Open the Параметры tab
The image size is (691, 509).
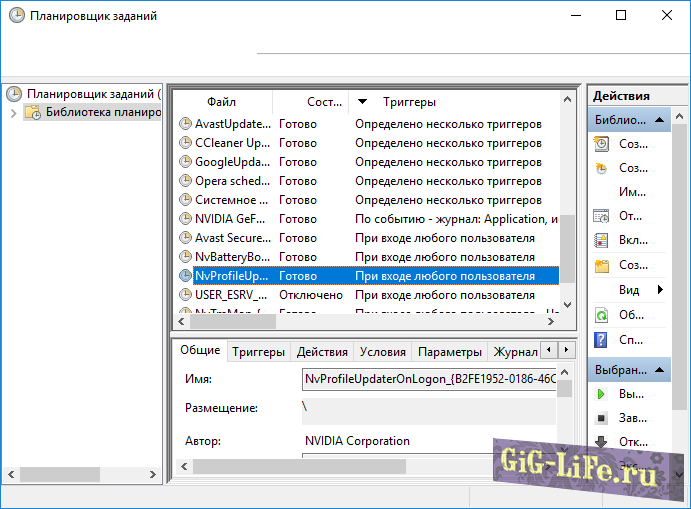coord(449,352)
